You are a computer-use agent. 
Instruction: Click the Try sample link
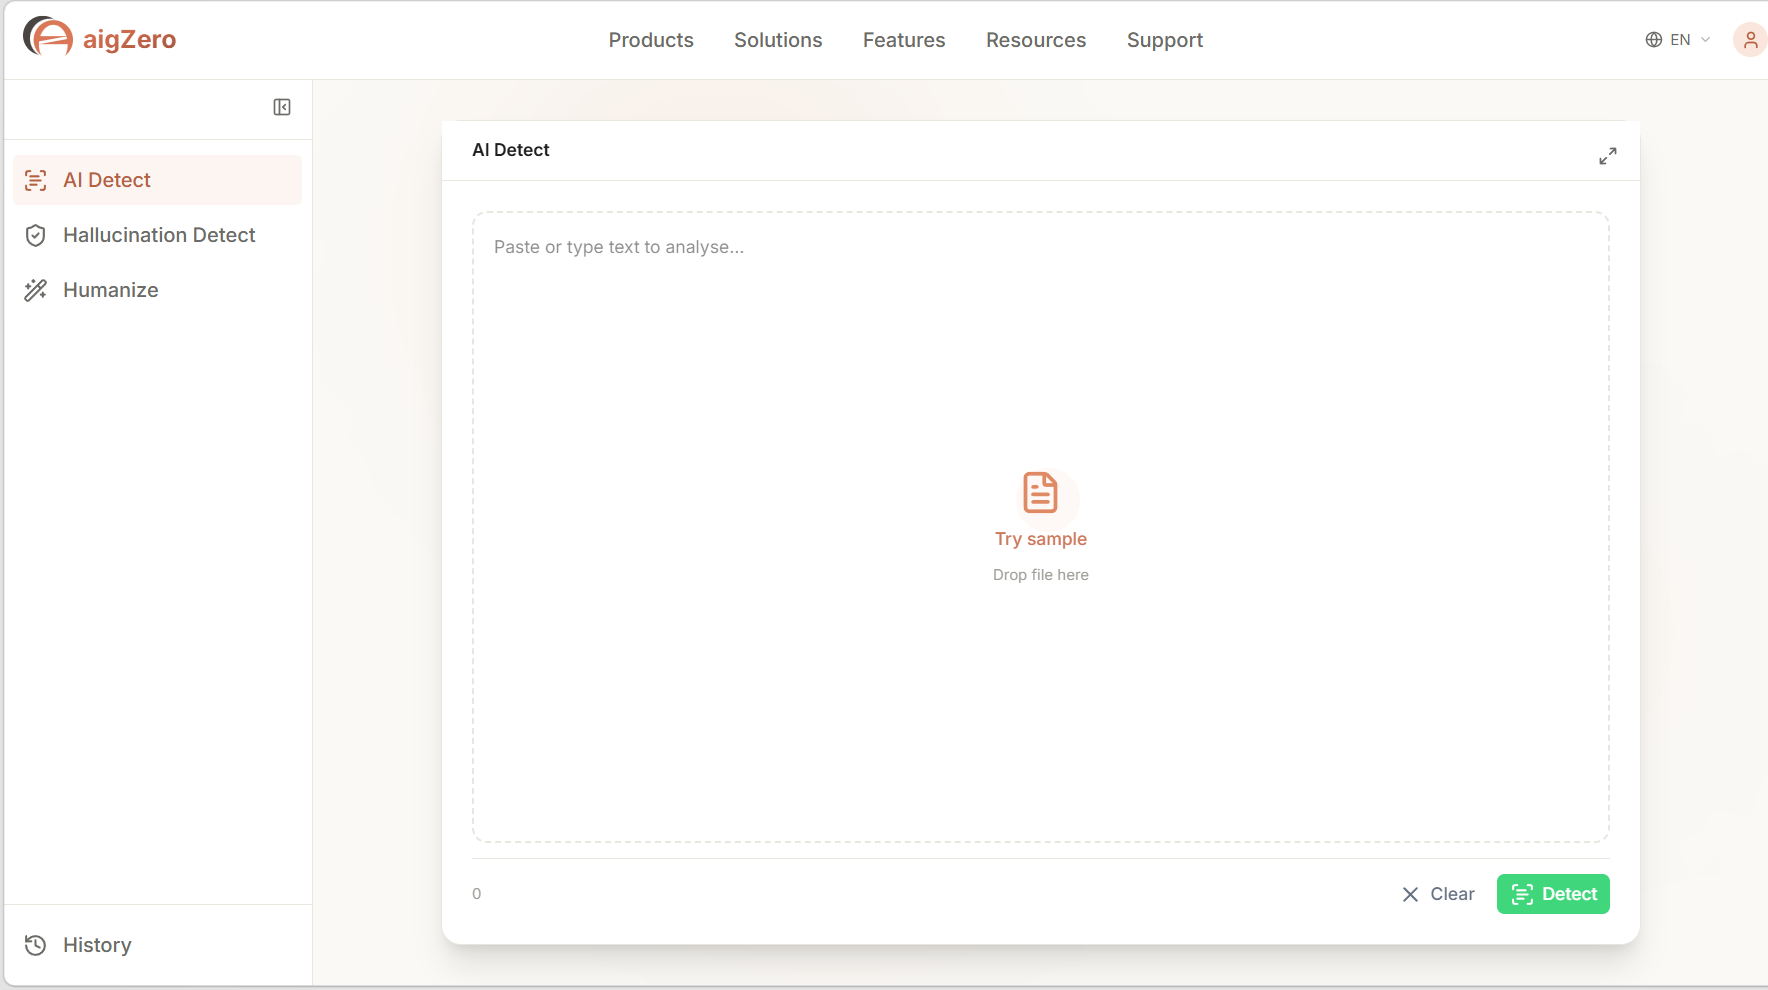coord(1040,539)
